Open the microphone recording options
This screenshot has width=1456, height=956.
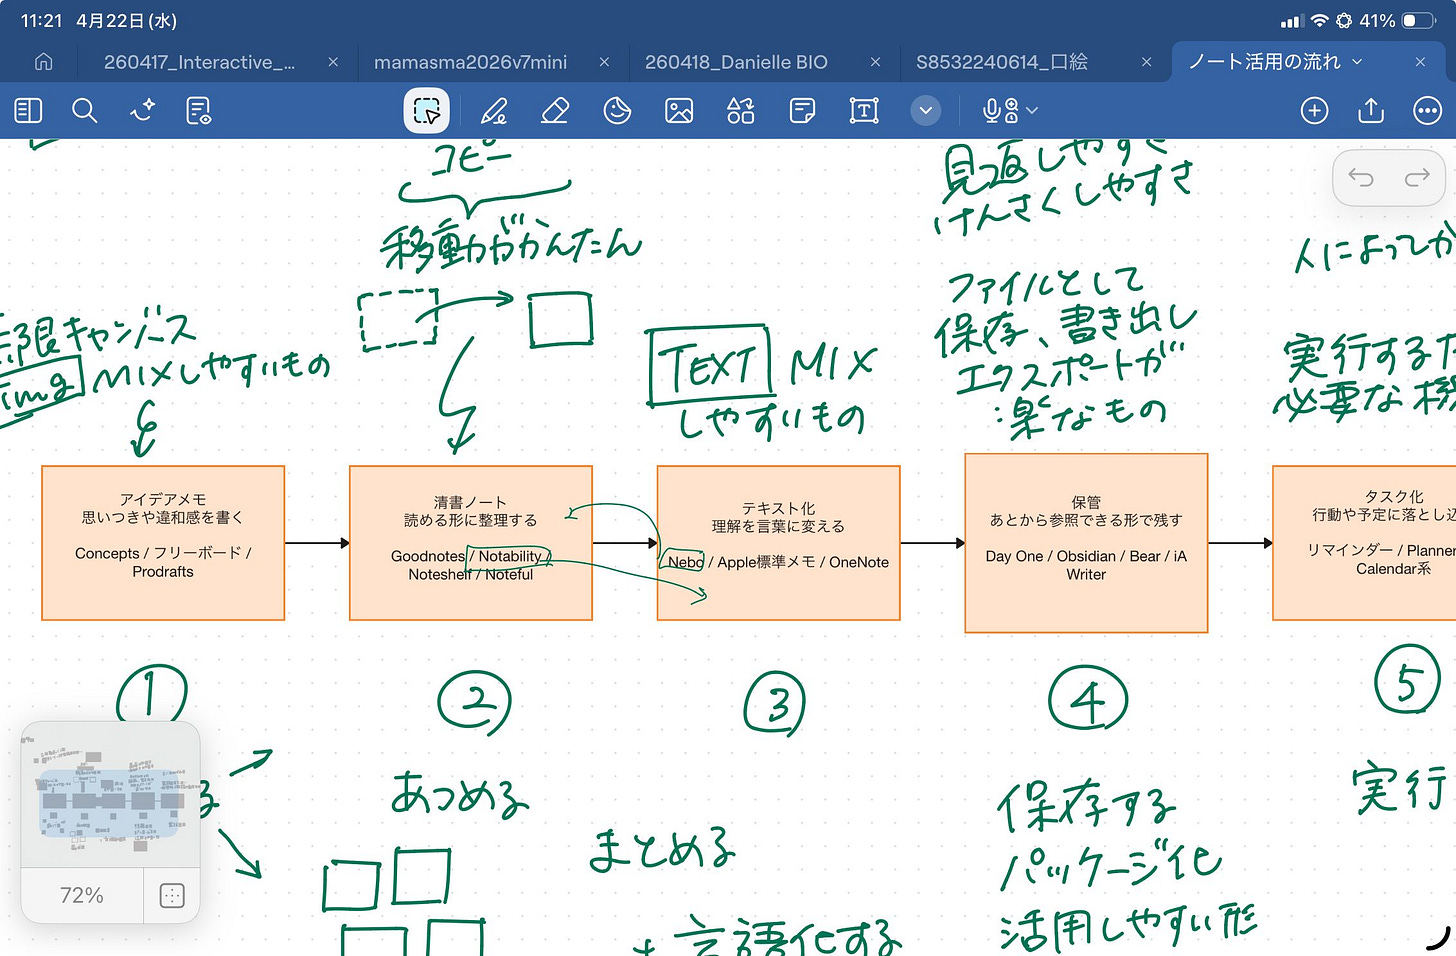click(x=1010, y=110)
